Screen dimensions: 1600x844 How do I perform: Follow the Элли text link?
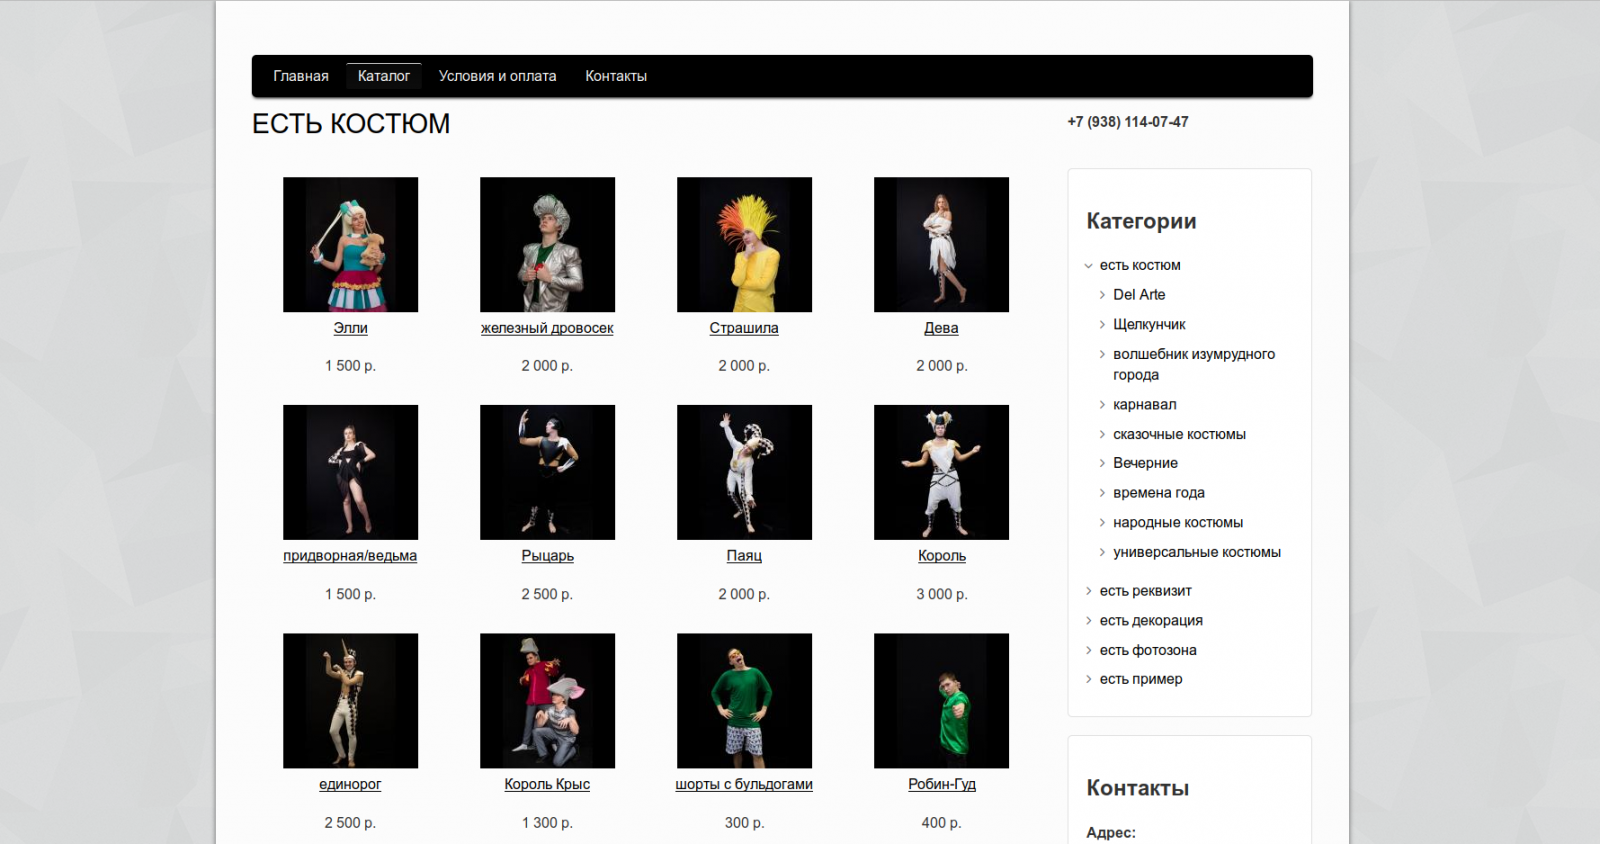click(x=350, y=328)
